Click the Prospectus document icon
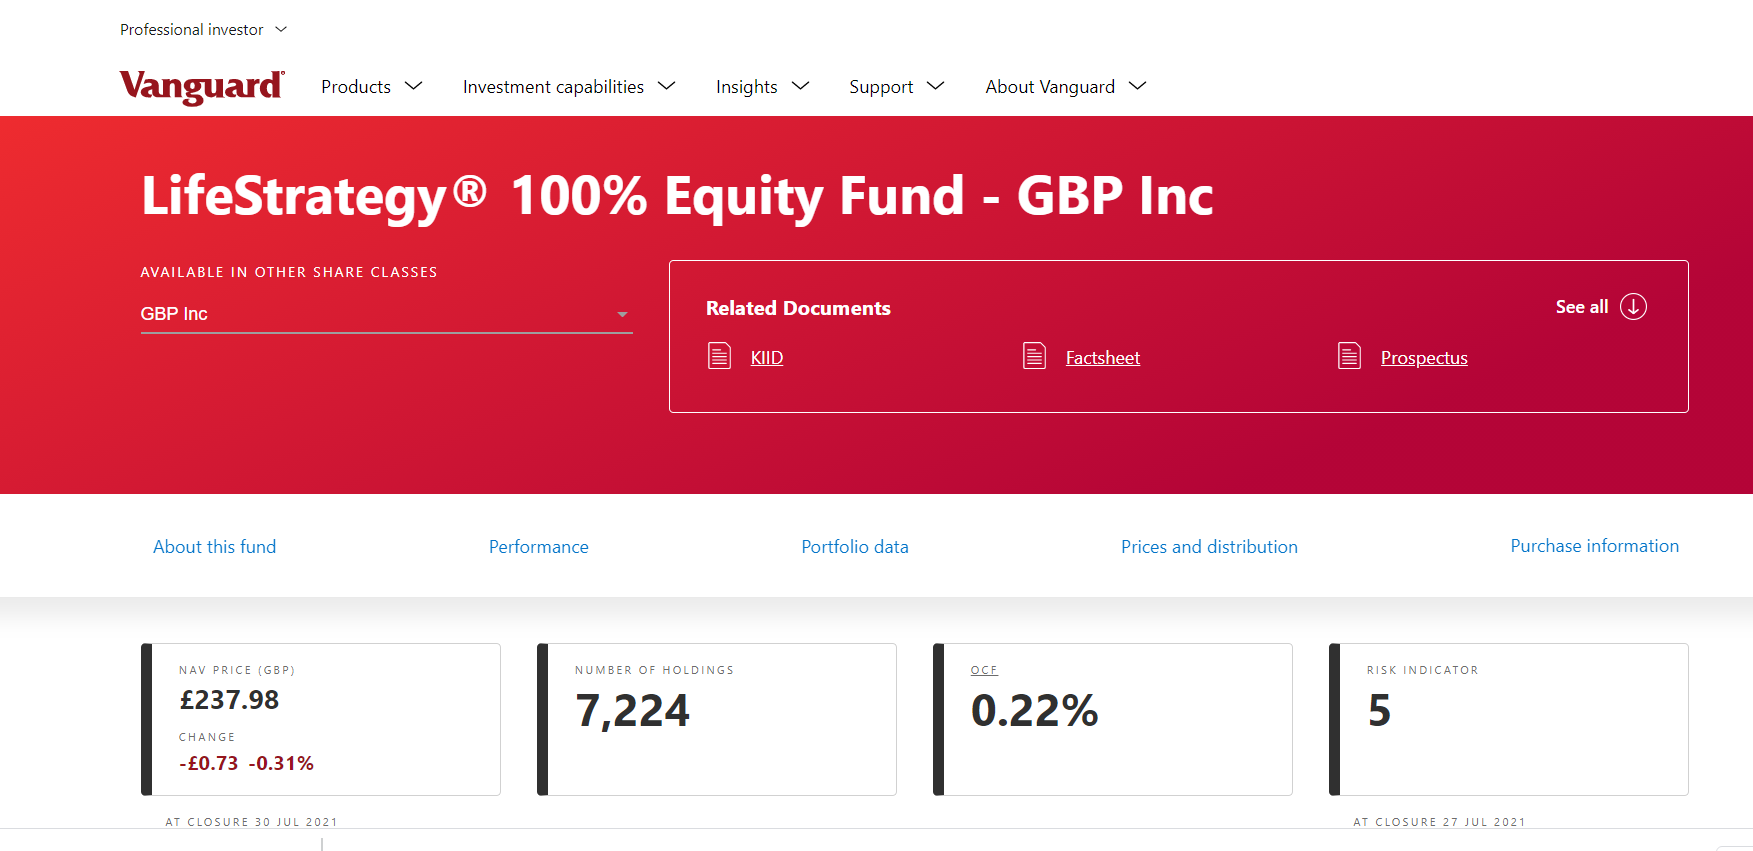Viewport: 1753px width, 851px height. pos(1349,356)
